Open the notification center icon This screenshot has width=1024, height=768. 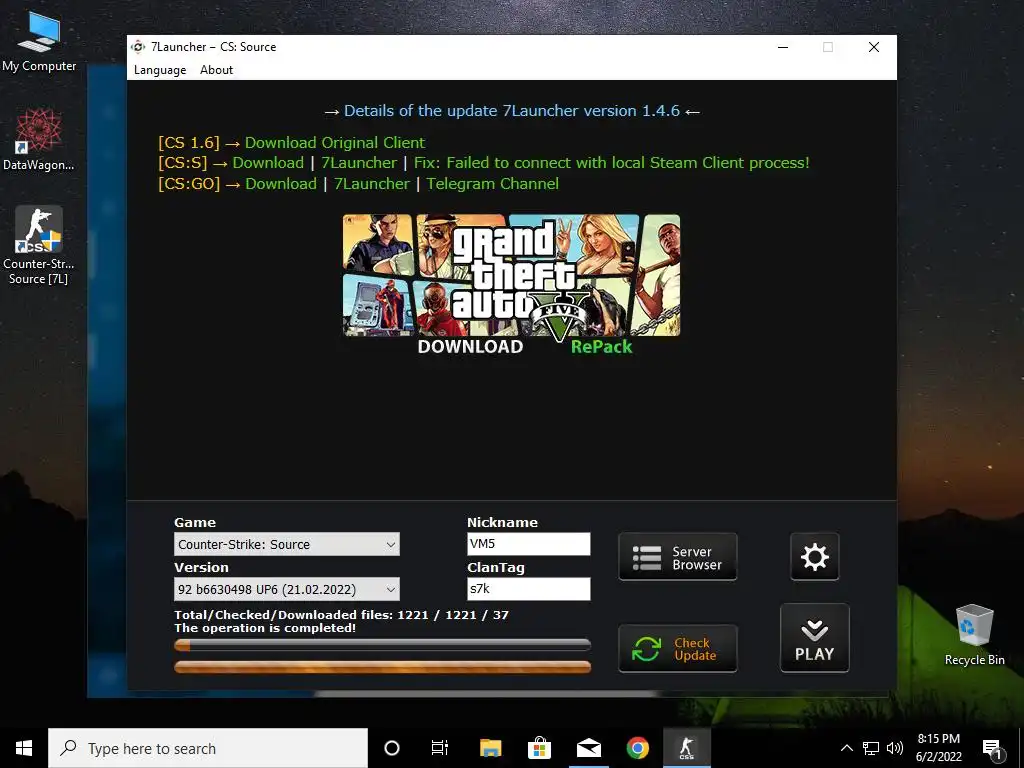(x=993, y=749)
